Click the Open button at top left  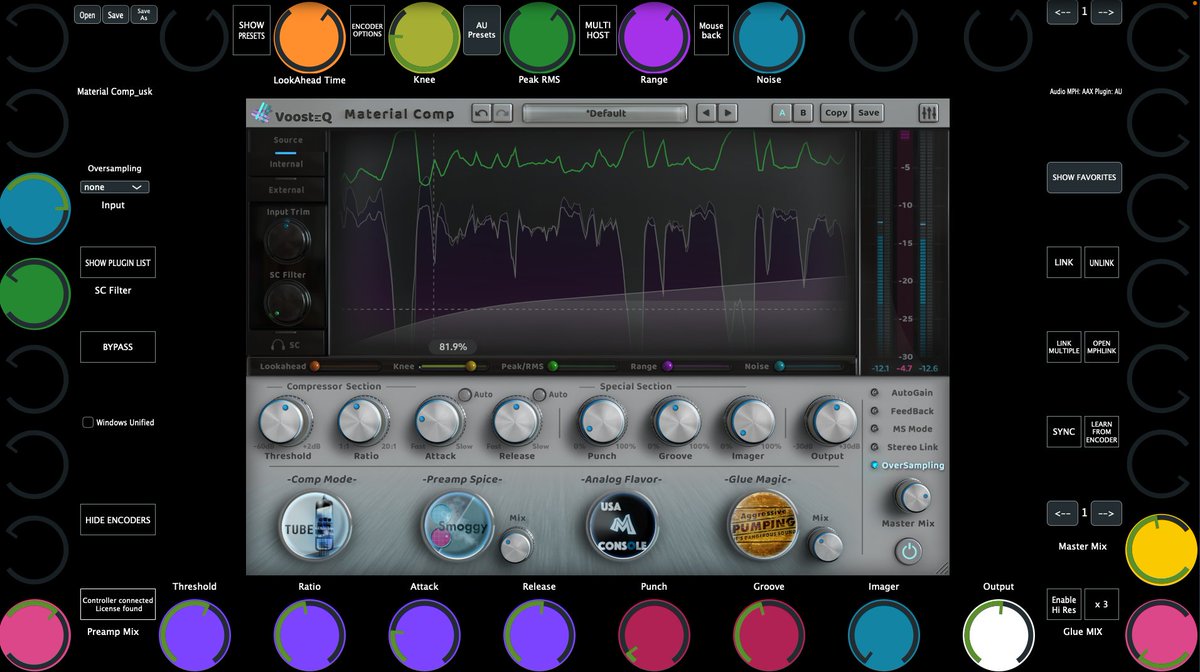click(x=88, y=15)
